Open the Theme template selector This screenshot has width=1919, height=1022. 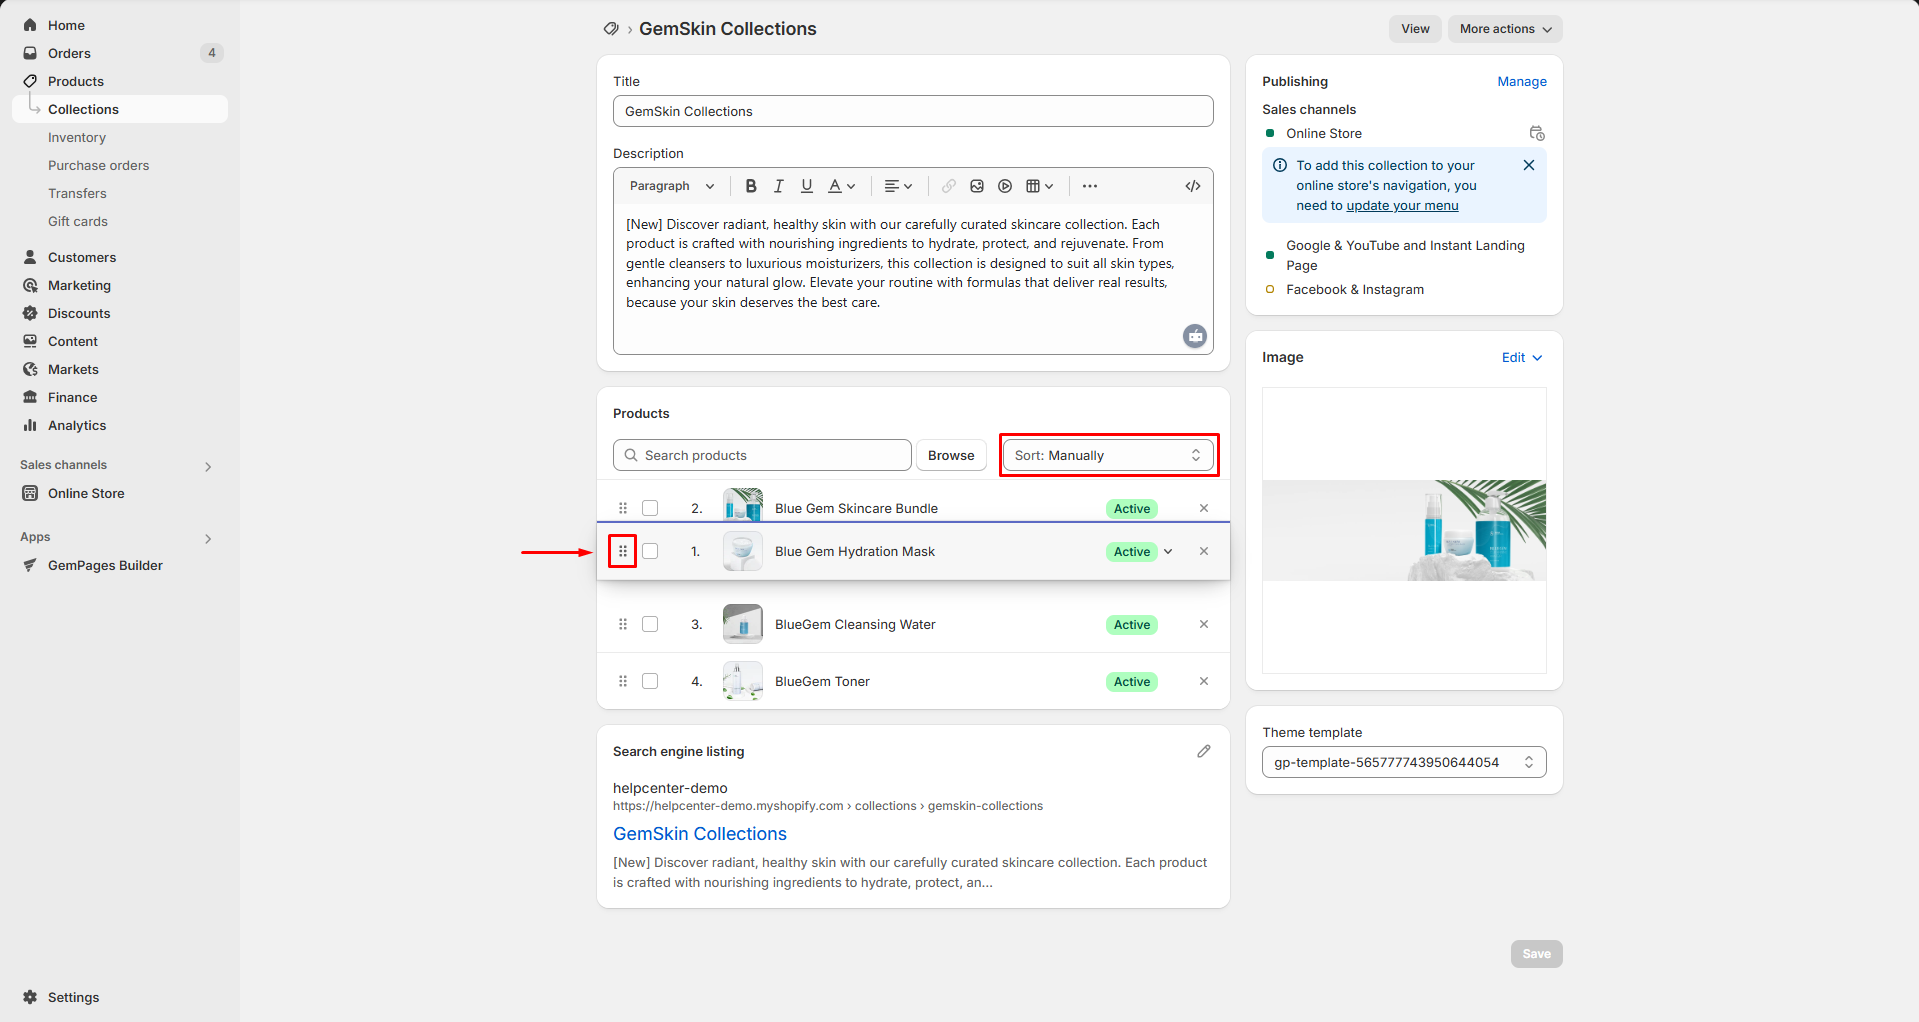tap(1403, 762)
